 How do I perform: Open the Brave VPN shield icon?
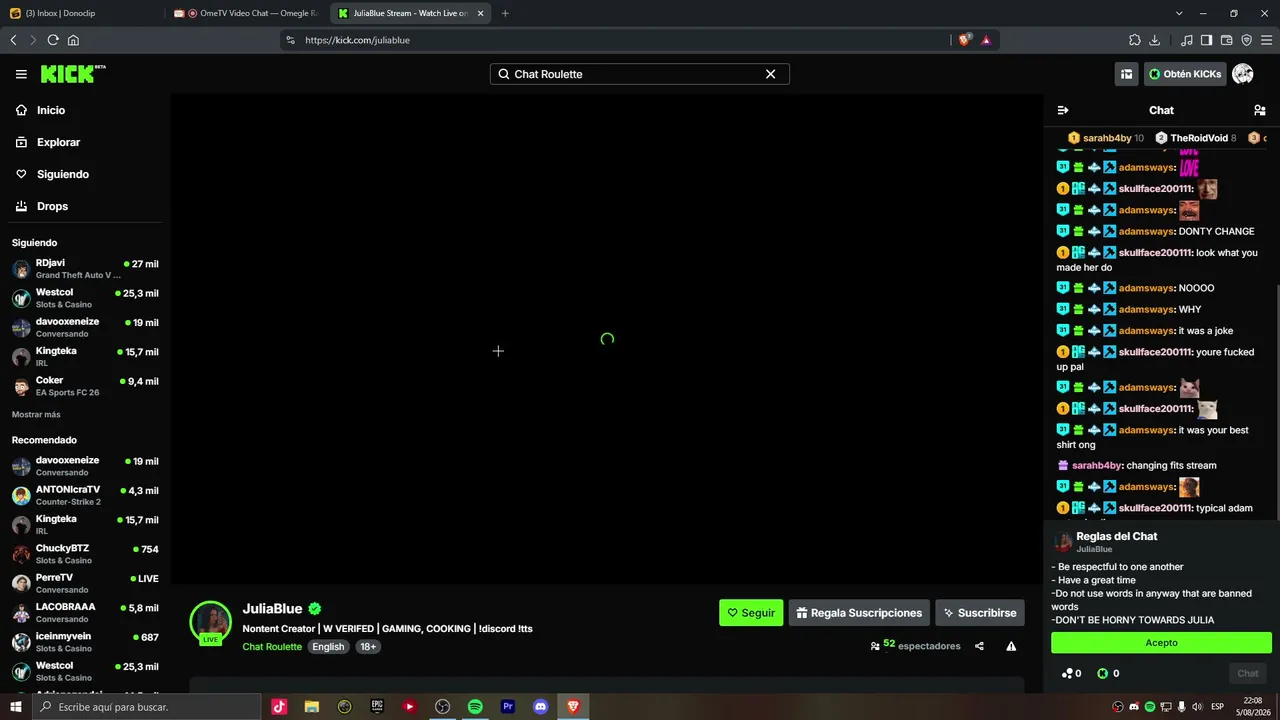tap(1247, 40)
